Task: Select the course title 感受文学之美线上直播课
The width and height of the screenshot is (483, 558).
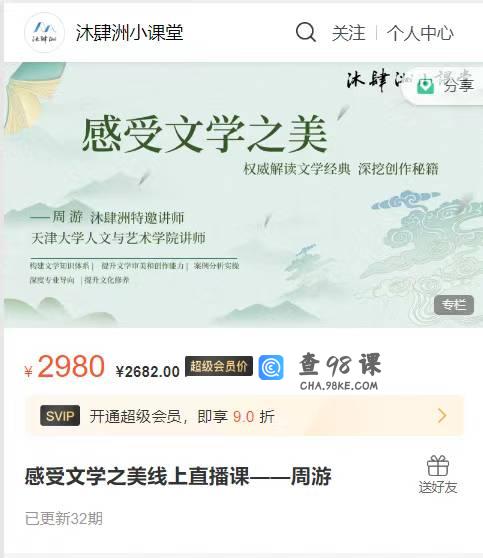Action: click(137, 476)
